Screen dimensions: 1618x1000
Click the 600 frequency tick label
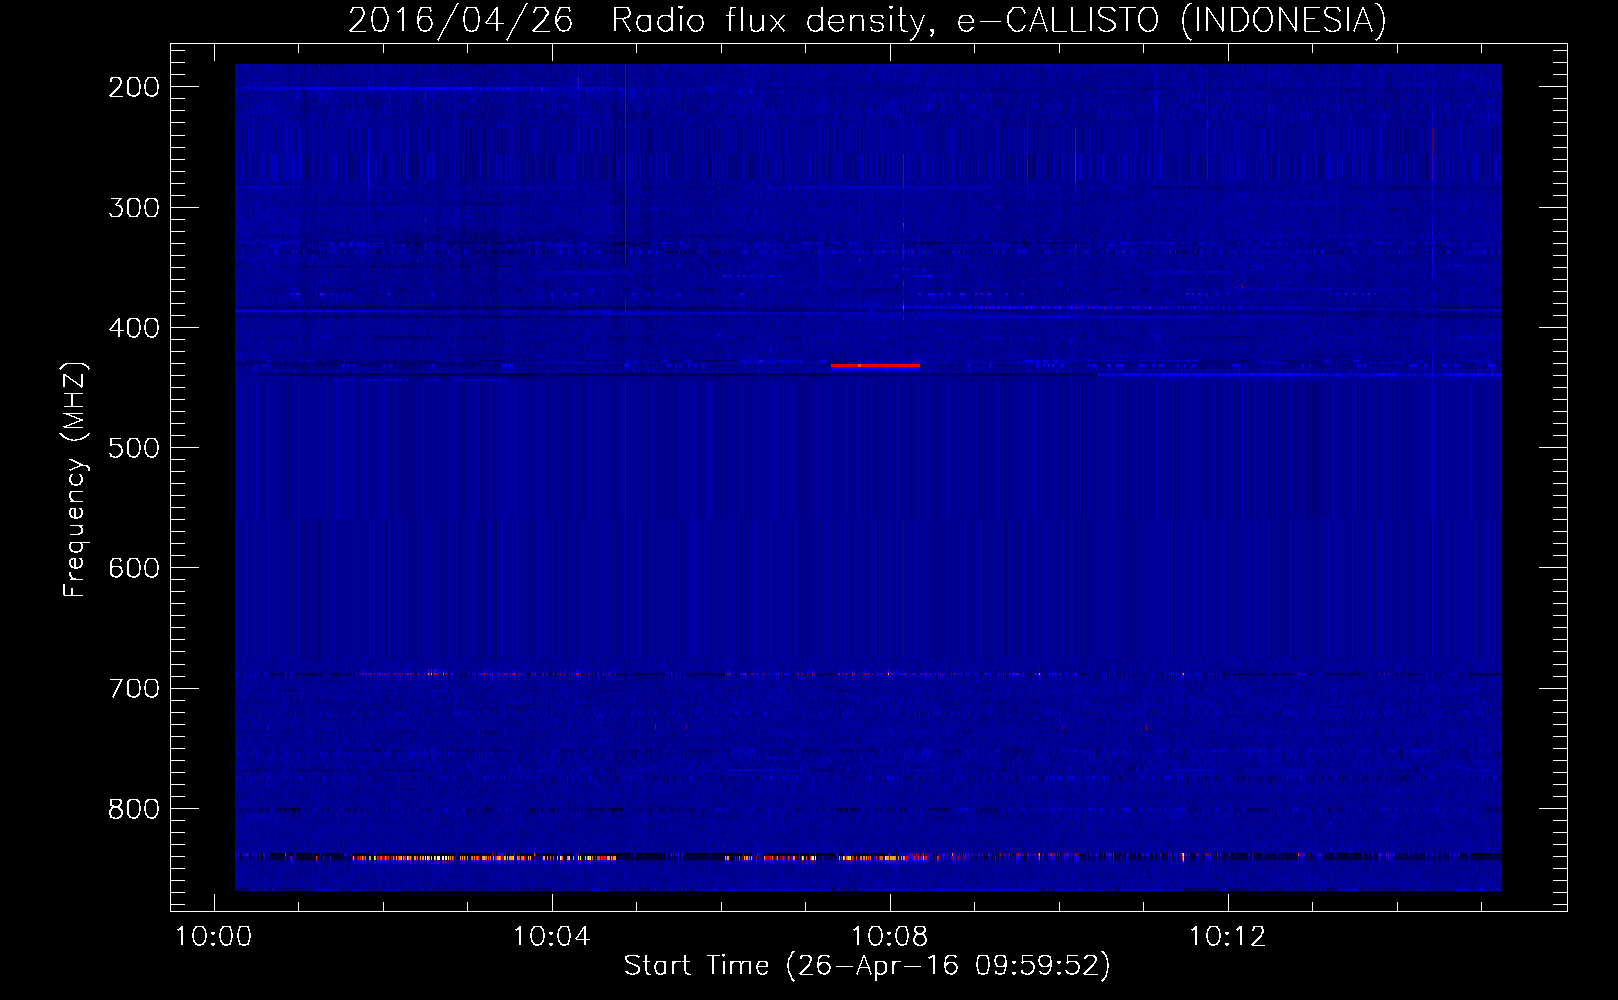point(133,568)
